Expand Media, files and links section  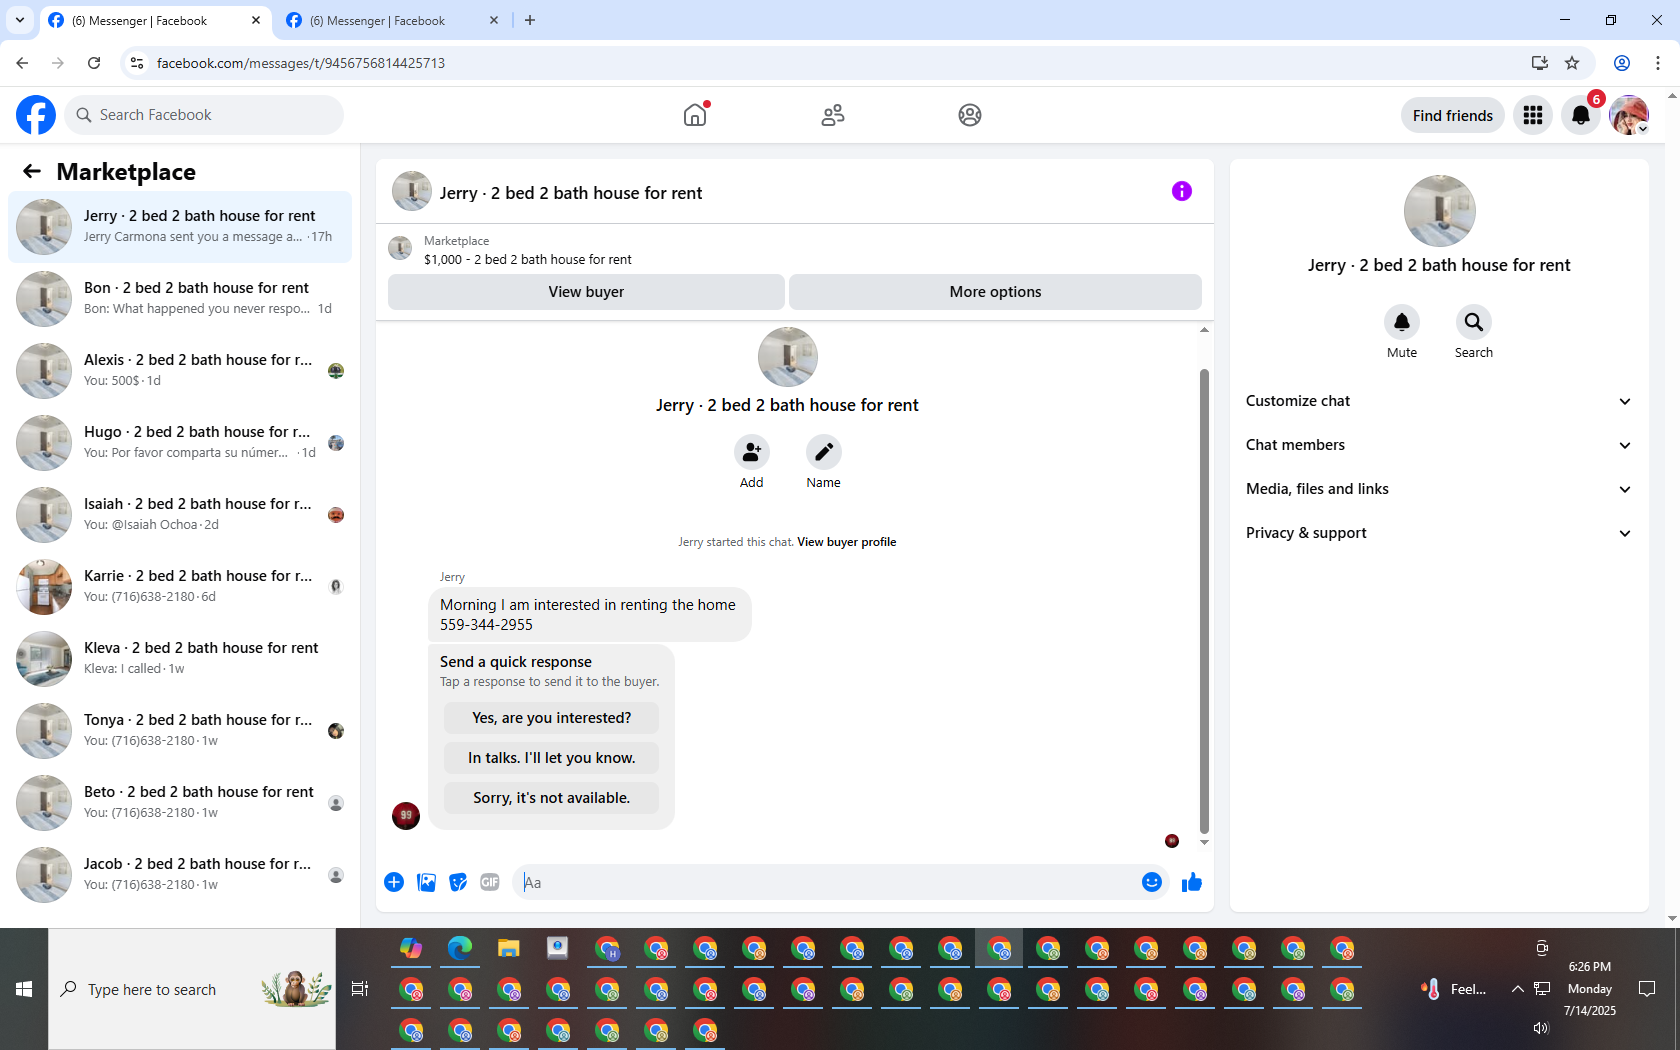1439,489
